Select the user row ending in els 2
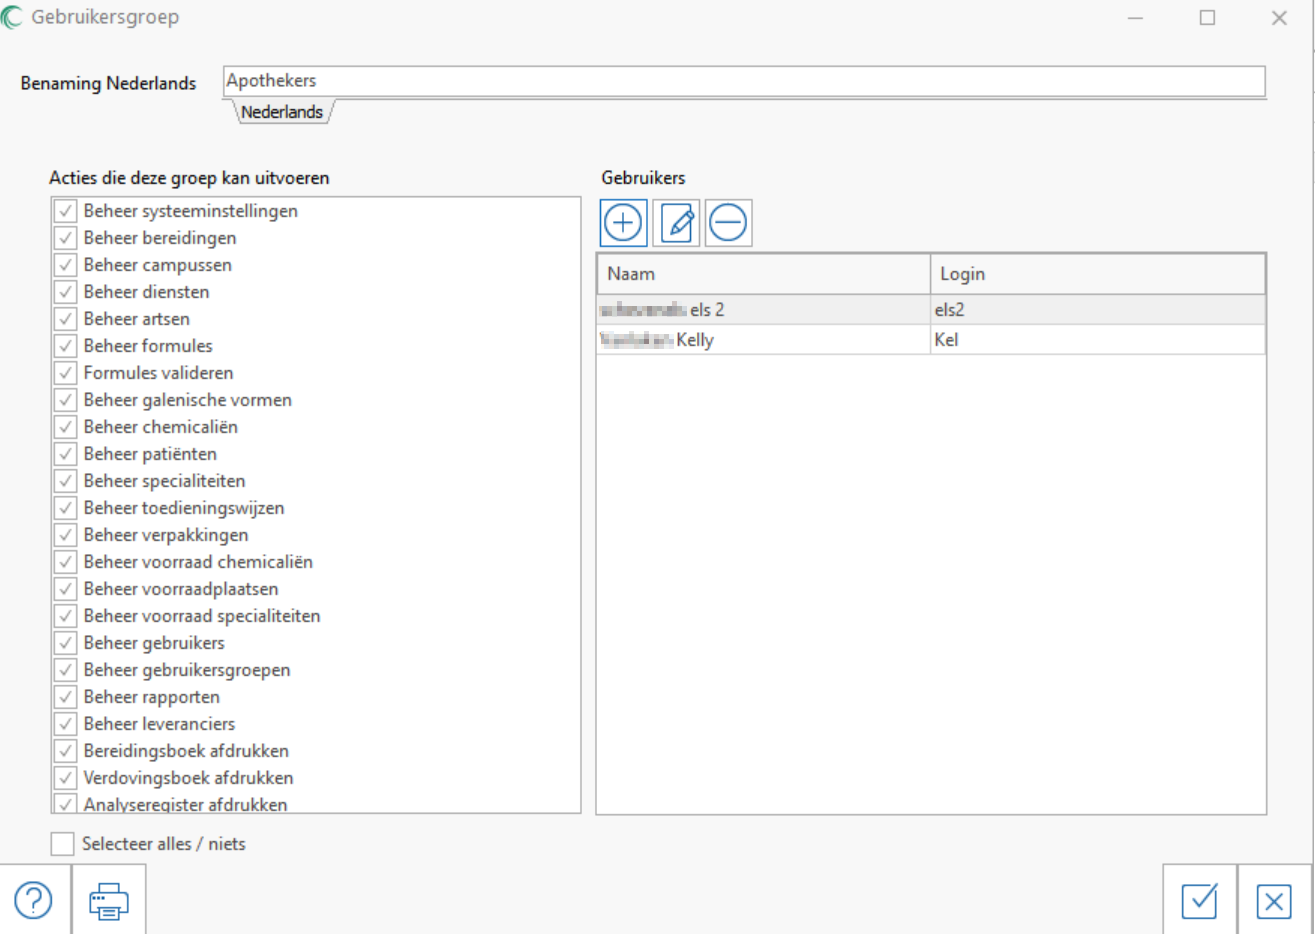The width and height of the screenshot is (1315, 934). click(931, 310)
